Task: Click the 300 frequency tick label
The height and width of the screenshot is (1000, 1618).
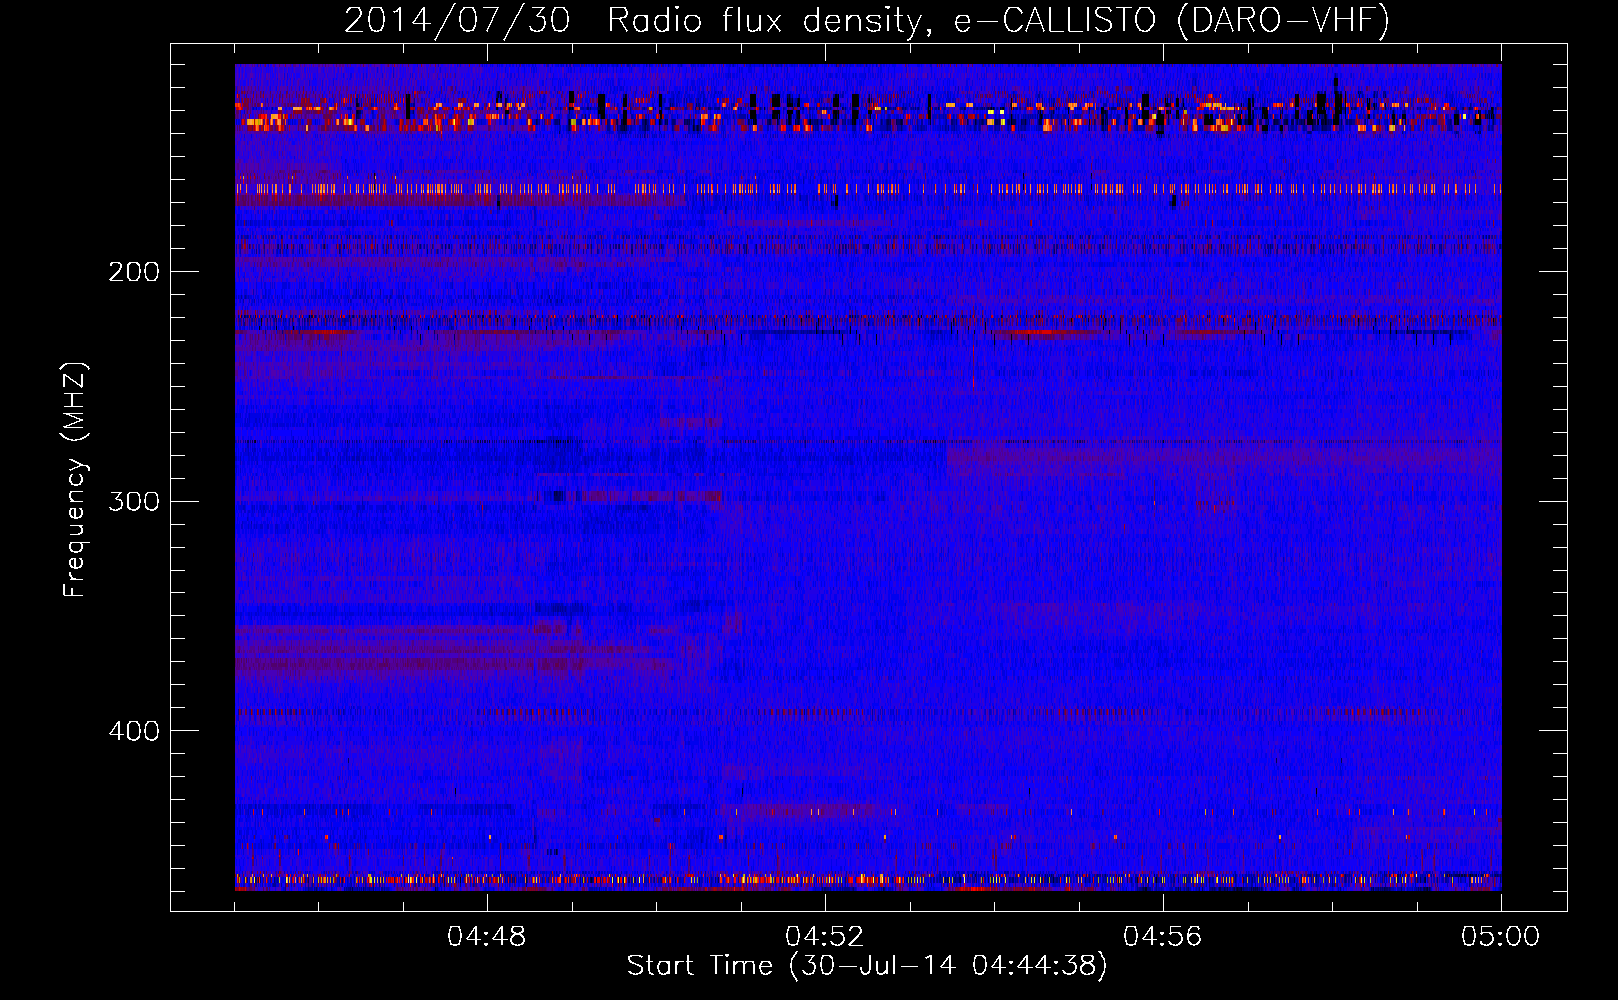Action: pyautogui.click(x=133, y=501)
